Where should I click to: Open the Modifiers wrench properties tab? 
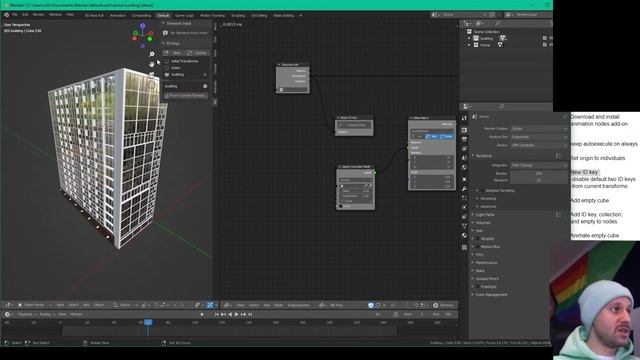[464, 189]
